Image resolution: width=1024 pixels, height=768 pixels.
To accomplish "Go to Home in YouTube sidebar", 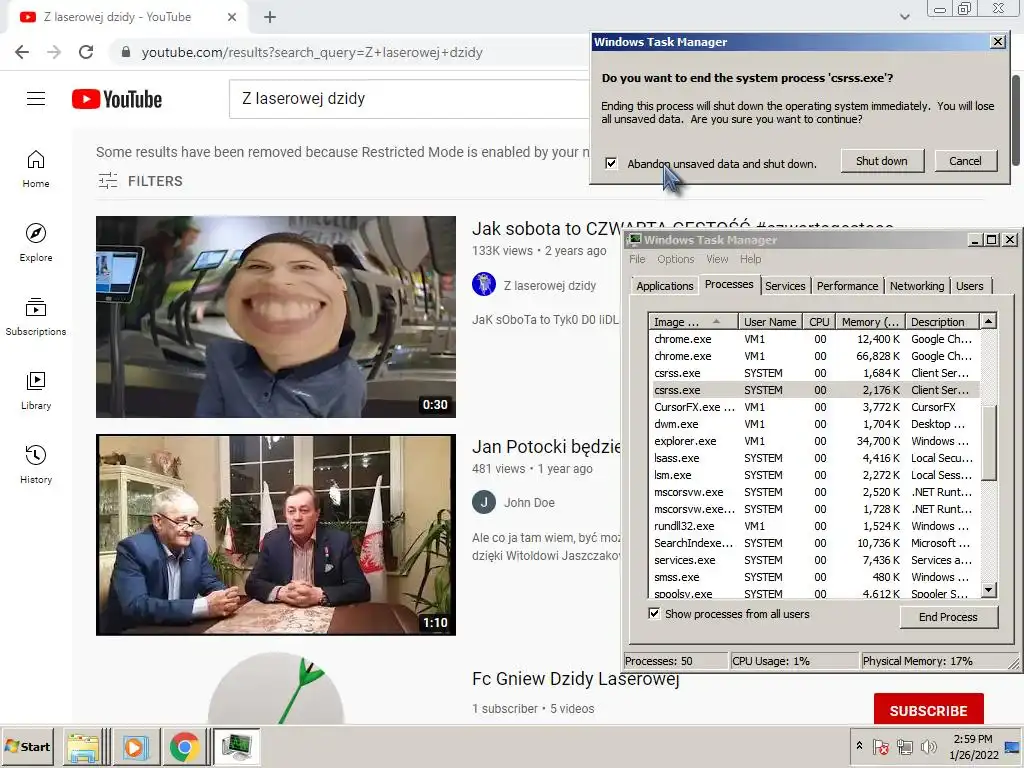I will pos(36,169).
